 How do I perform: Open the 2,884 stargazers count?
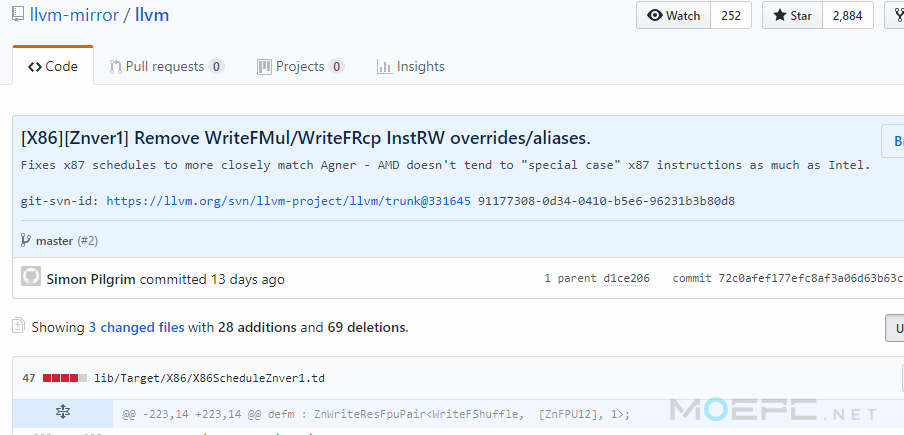[x=848, y=16]
